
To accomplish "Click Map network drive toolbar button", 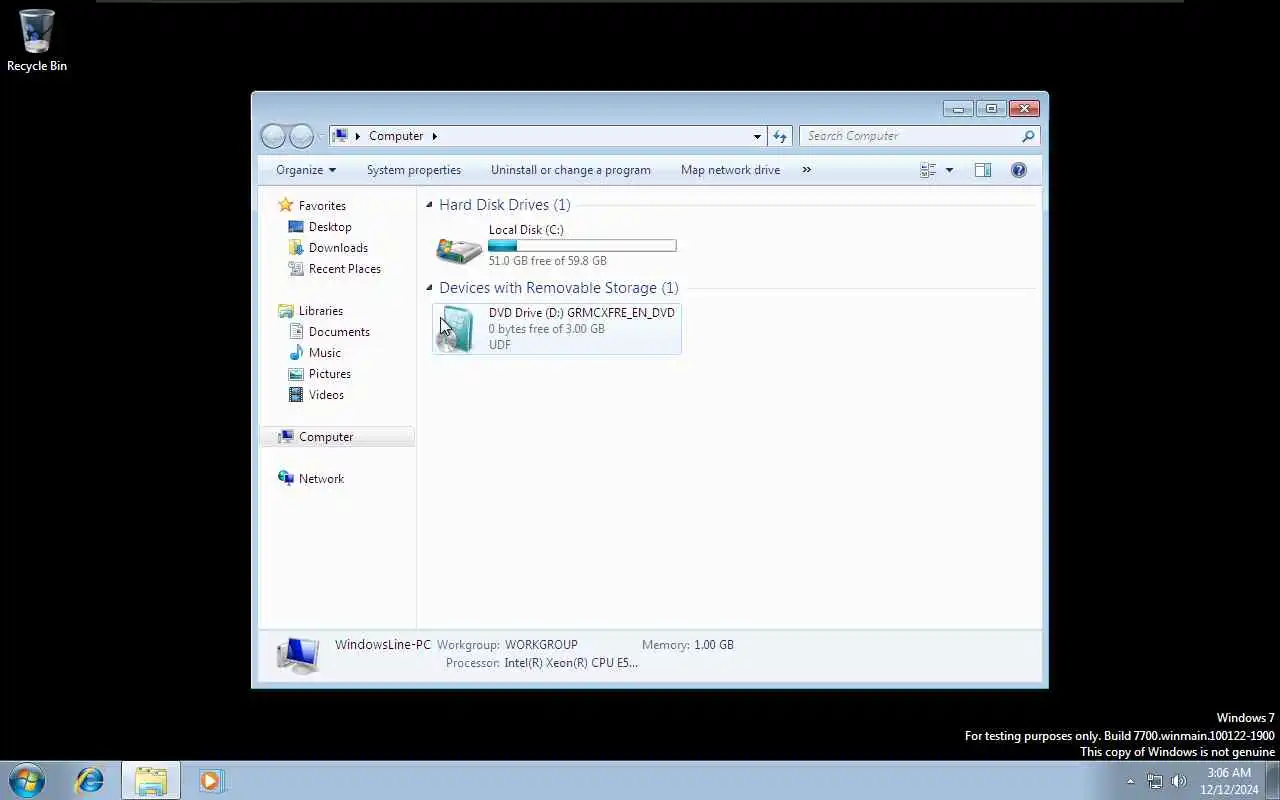I will tap(730, 170).
